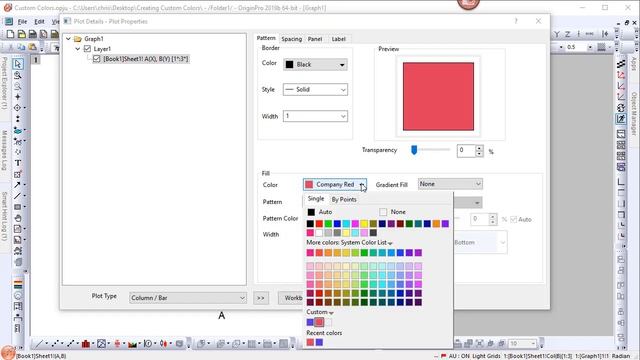Select the Pan hand tool
This screenshot has width=640, height=360.
18,218
